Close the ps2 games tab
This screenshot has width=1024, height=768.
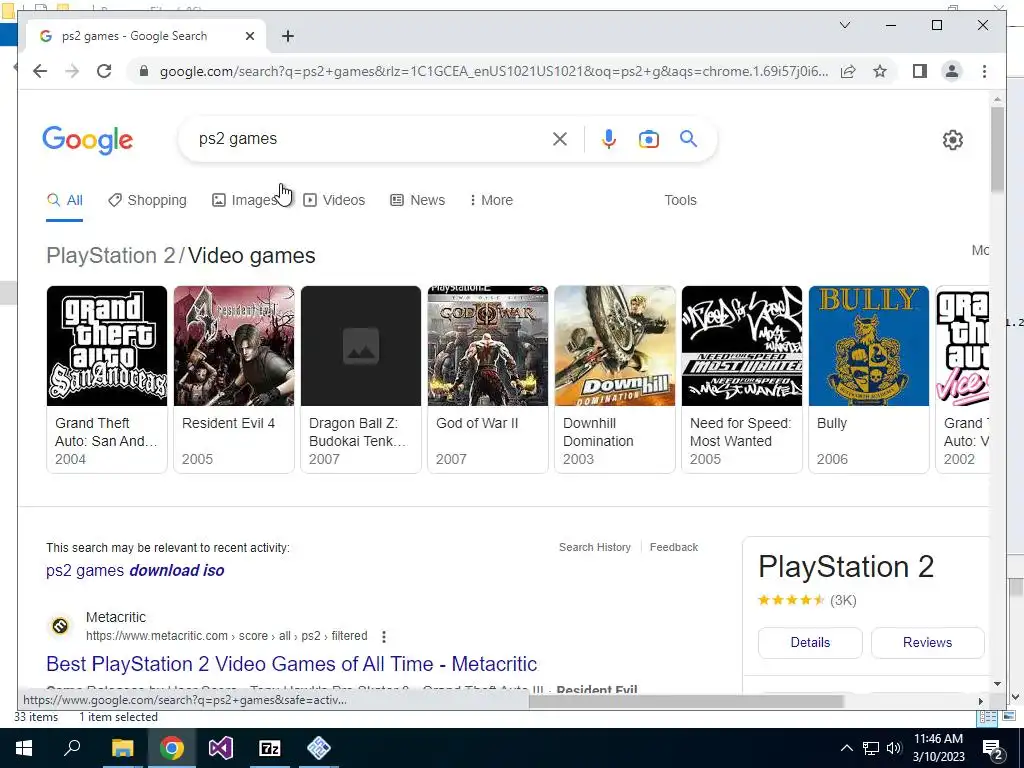pos(249,36)
